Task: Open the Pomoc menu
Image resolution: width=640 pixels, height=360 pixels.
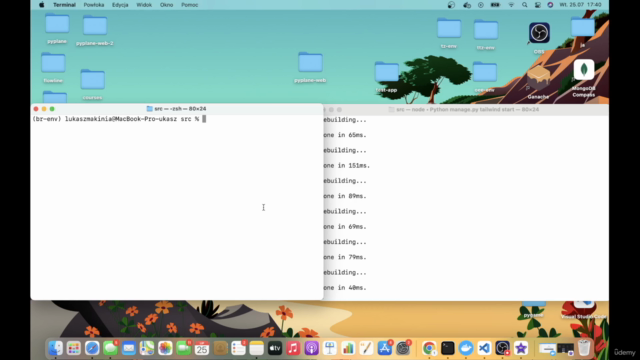Action: tap(189, 5)
